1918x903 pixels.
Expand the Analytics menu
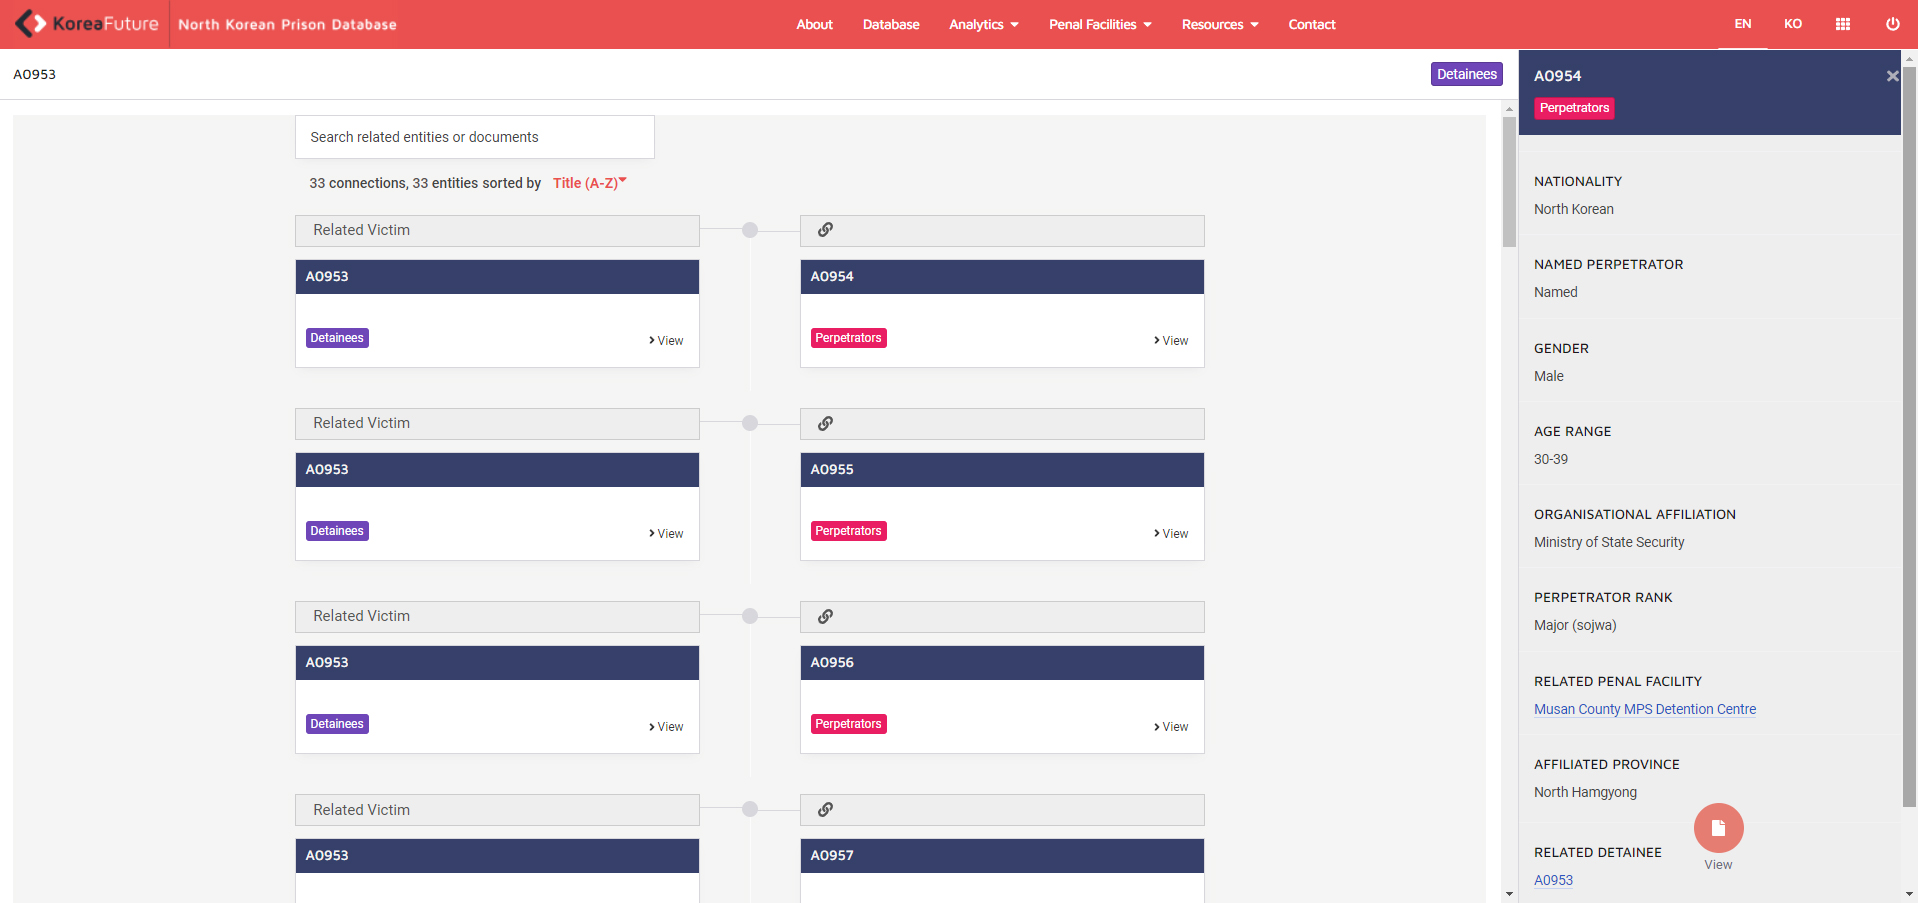(x=983, y=24)
